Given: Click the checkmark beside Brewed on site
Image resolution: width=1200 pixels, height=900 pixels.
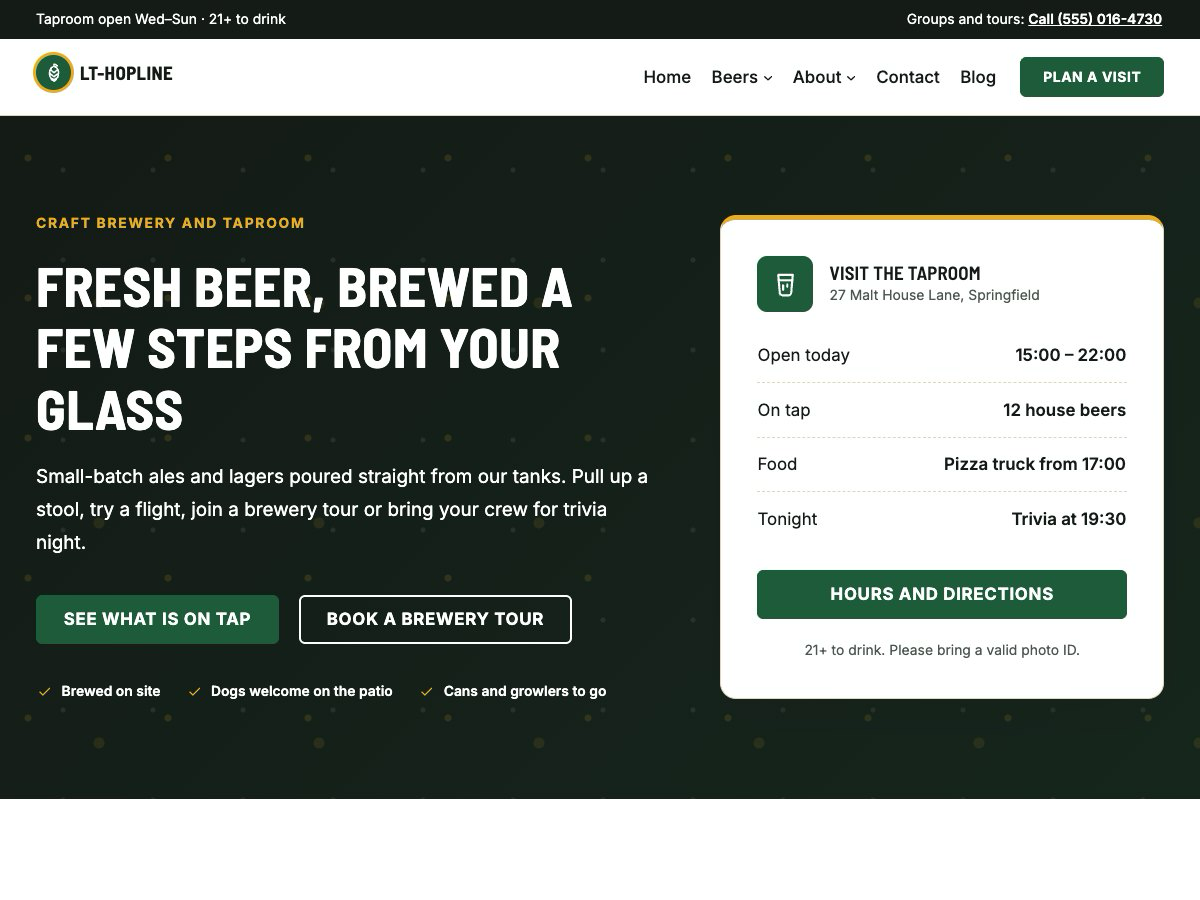Looking at the screenshot, I should 44,691.
